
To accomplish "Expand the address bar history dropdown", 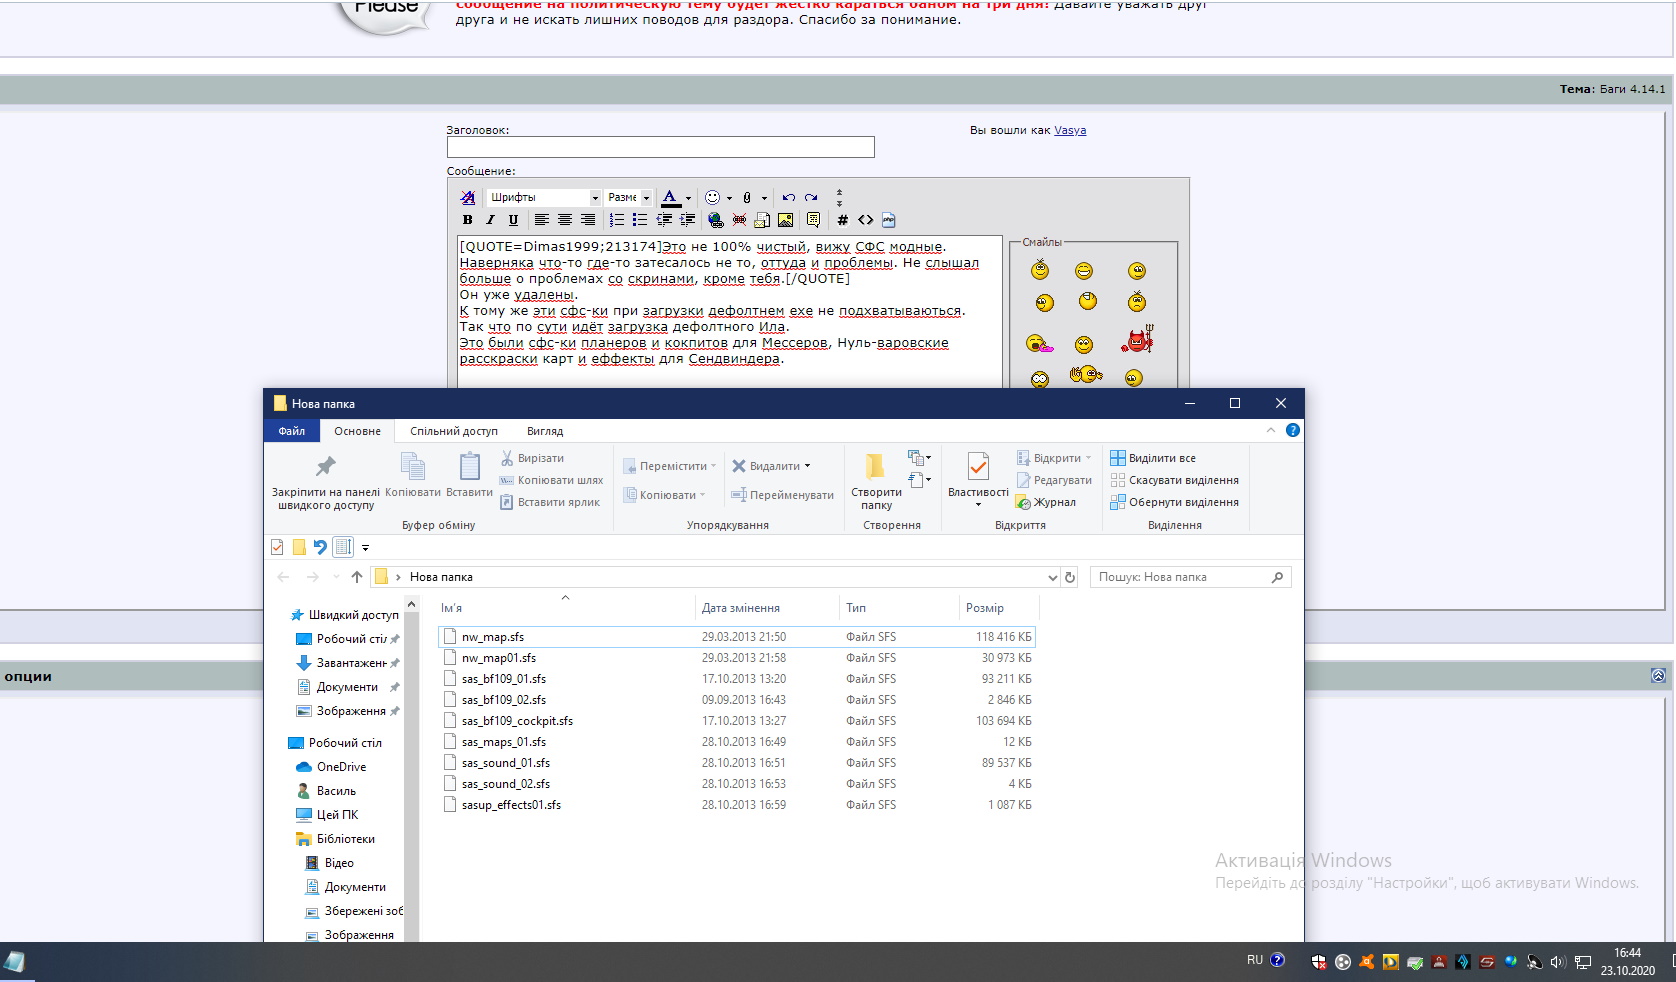I will point(1052,577).
